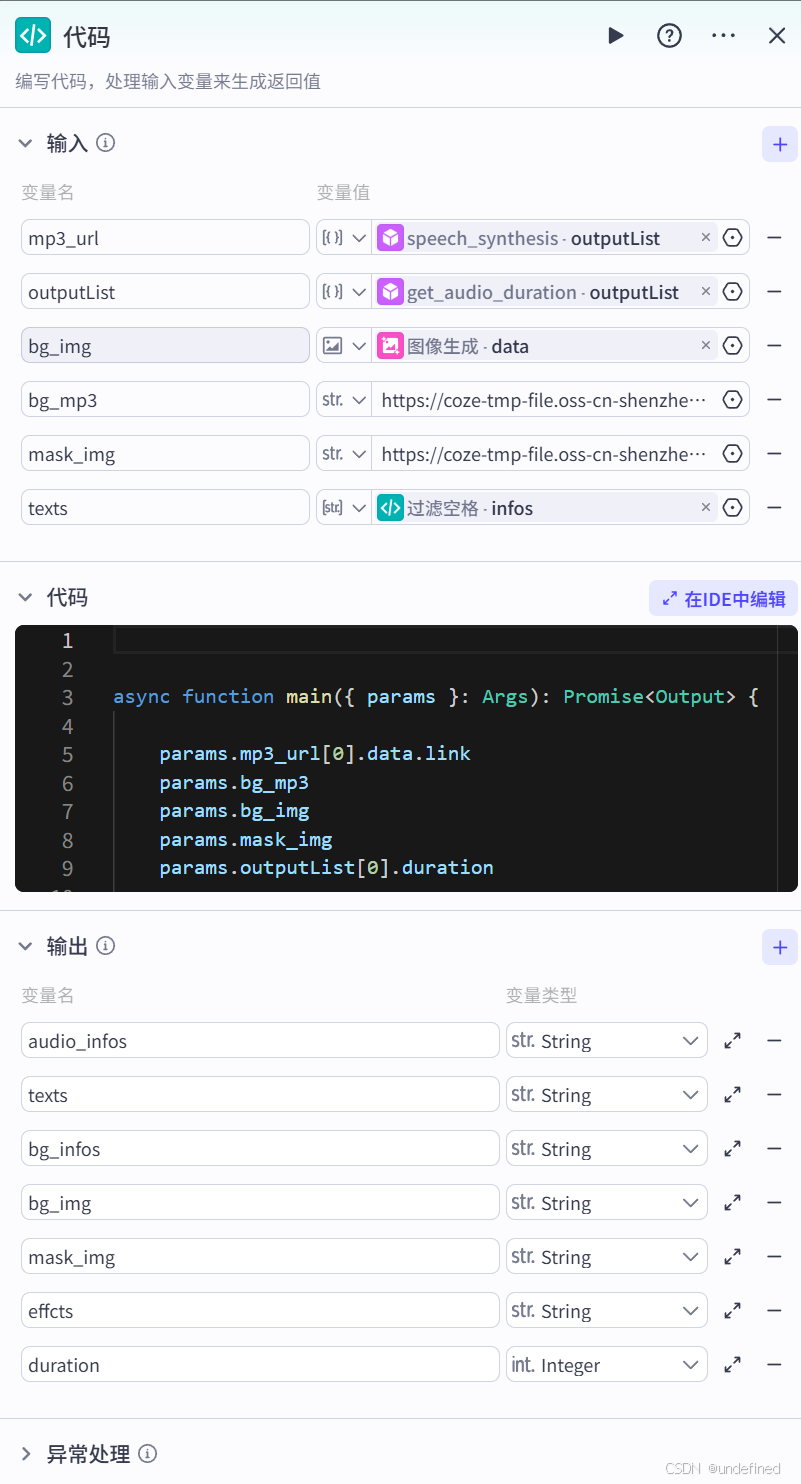Edit the bg_mp3 variable name field
This screenshot has width=801, height=1484.
[165, 400]
